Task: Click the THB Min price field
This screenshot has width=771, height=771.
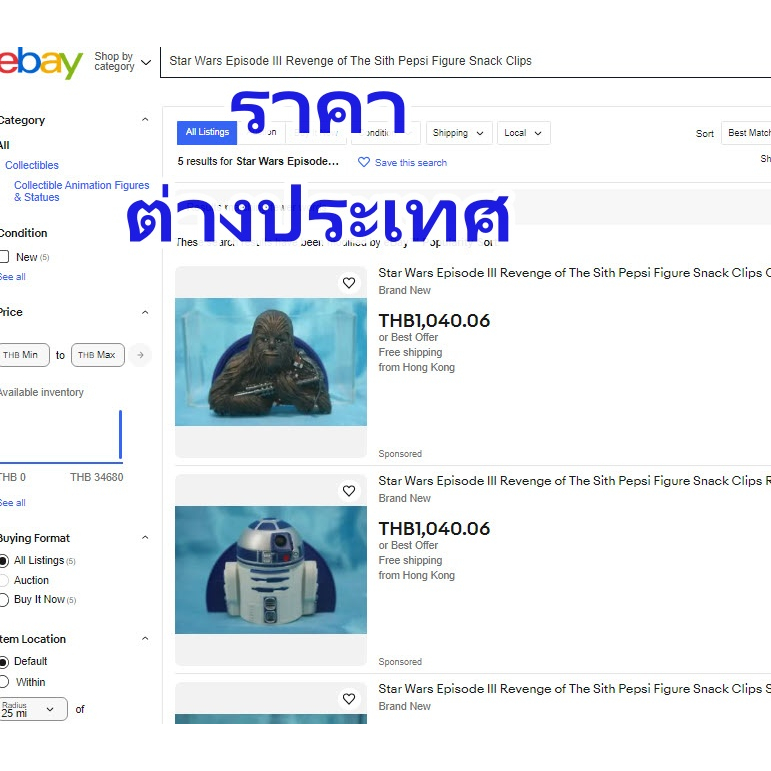Action: (x=24, y=355)
